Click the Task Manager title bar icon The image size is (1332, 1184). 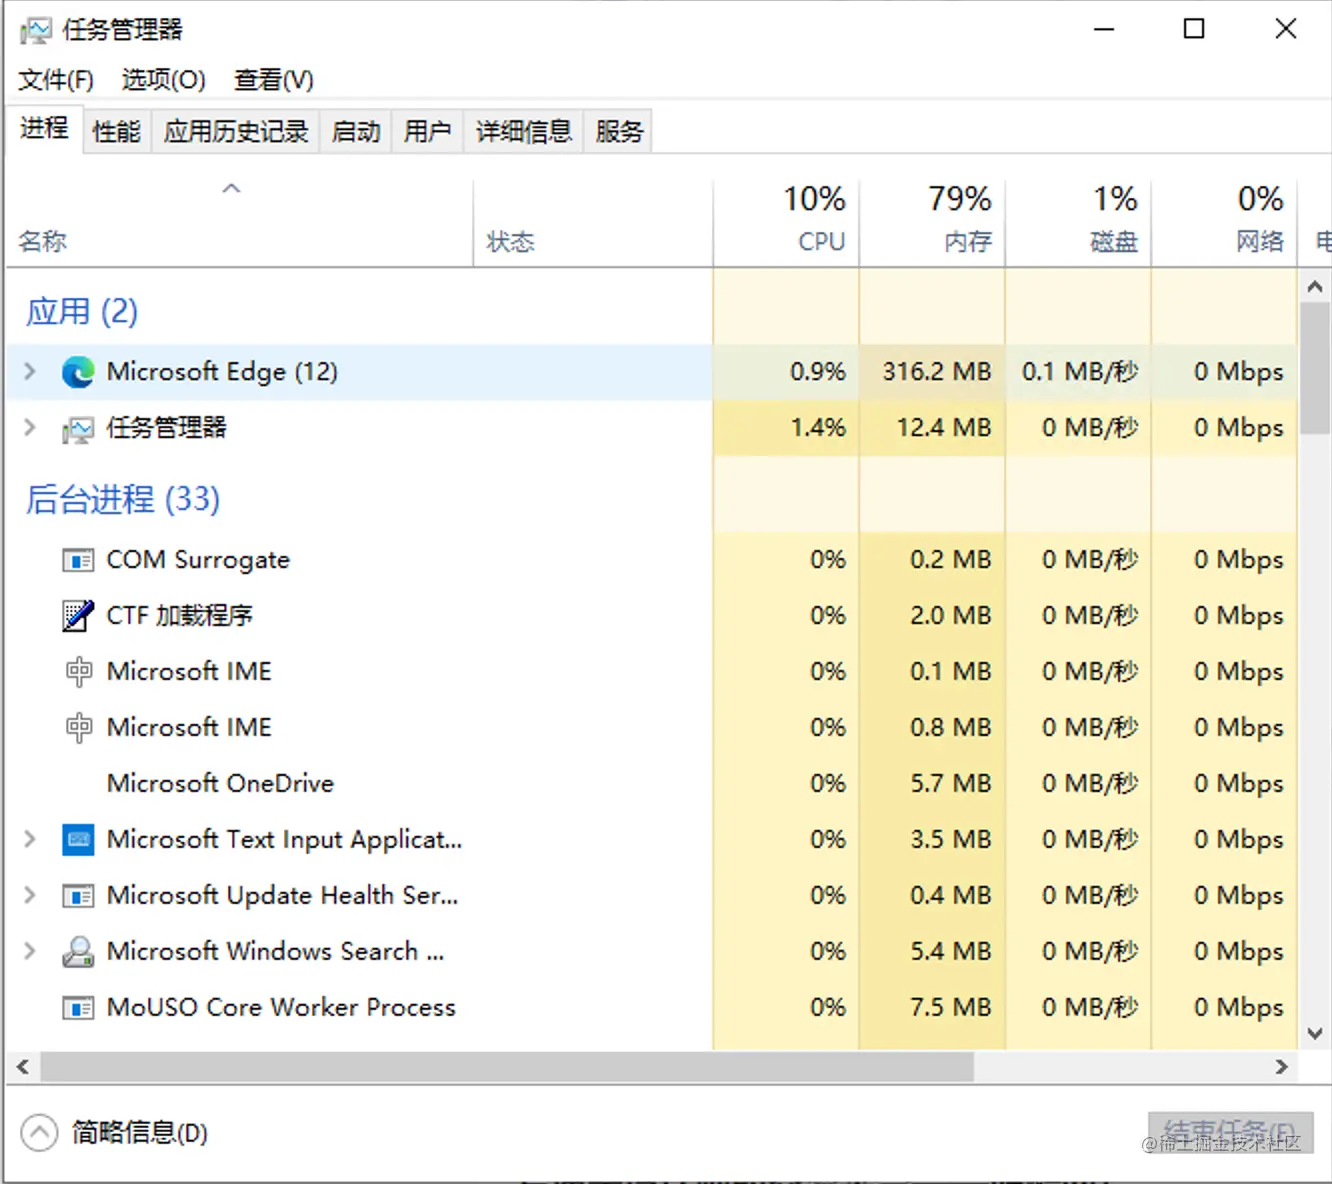[x=35, y=30]
